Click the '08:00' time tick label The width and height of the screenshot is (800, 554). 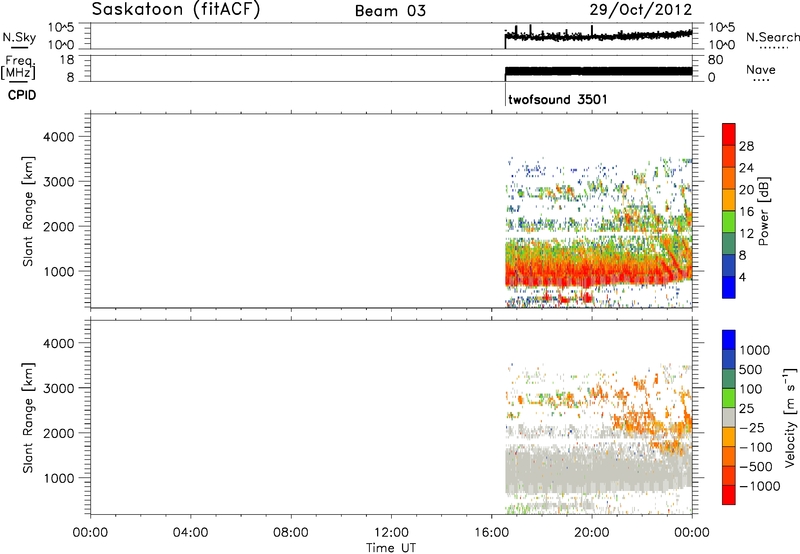coord(290,533)
